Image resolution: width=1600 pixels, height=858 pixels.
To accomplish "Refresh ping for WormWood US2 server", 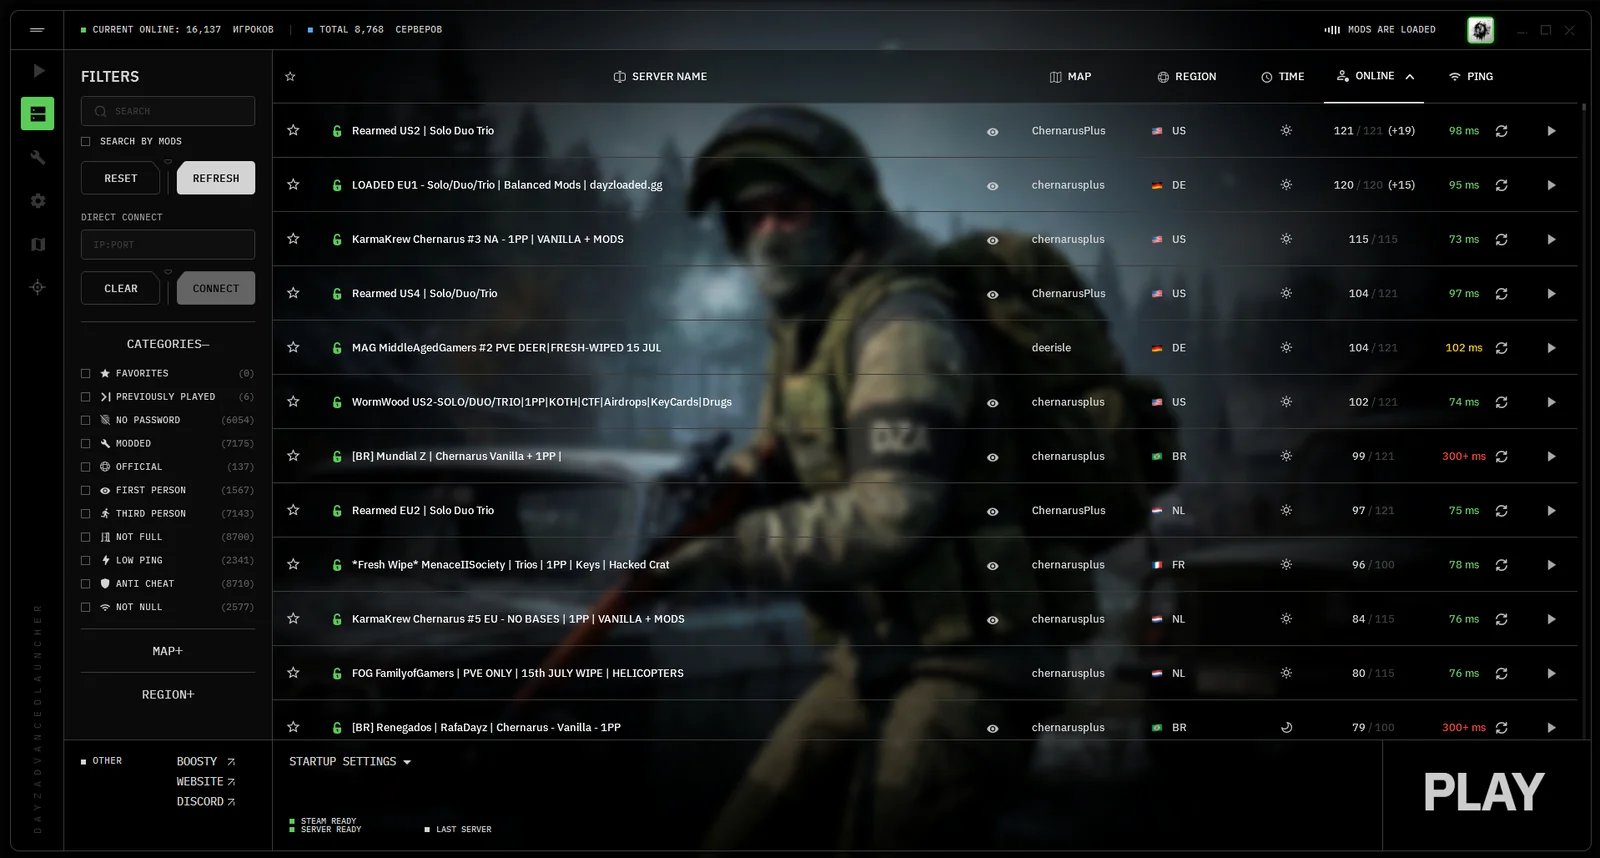I will (1501, 402).
